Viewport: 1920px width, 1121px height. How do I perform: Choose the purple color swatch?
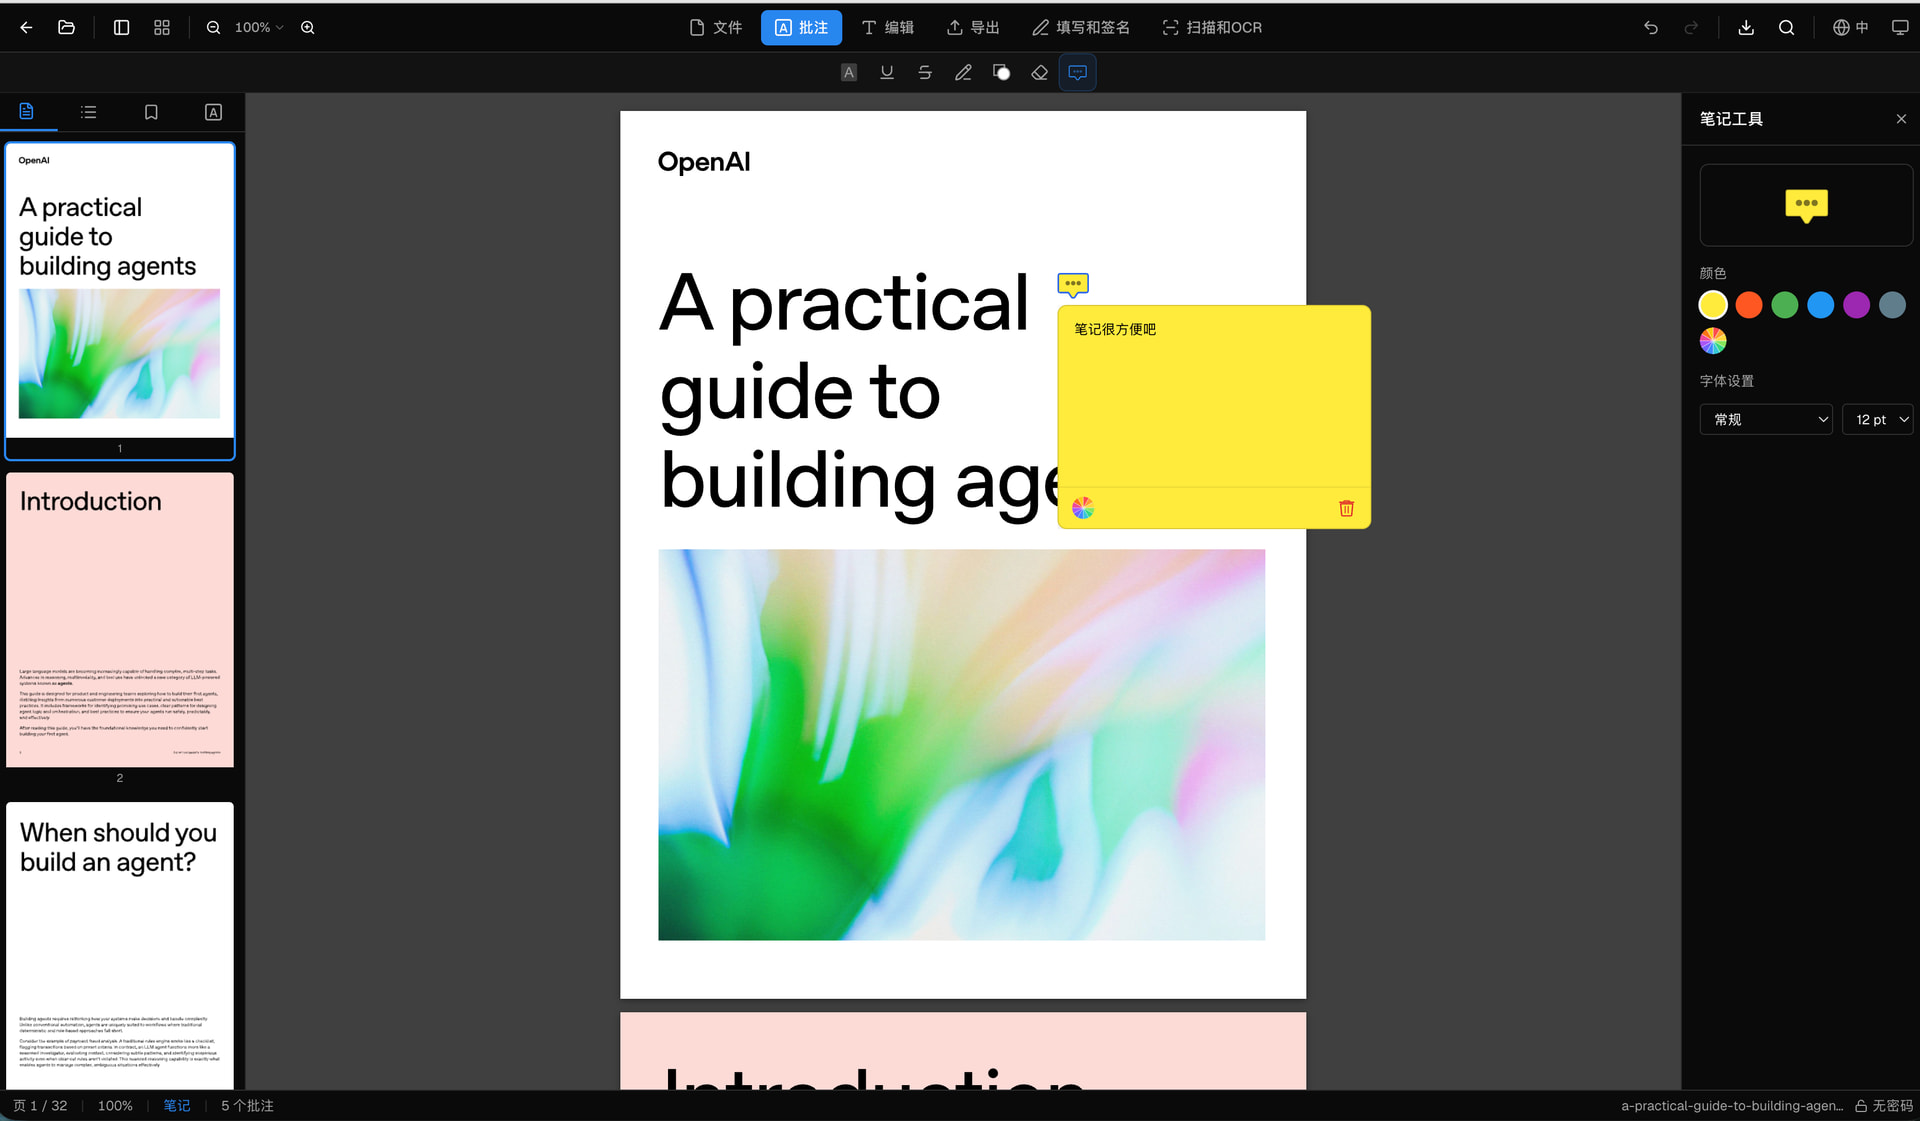[1857, 305]
